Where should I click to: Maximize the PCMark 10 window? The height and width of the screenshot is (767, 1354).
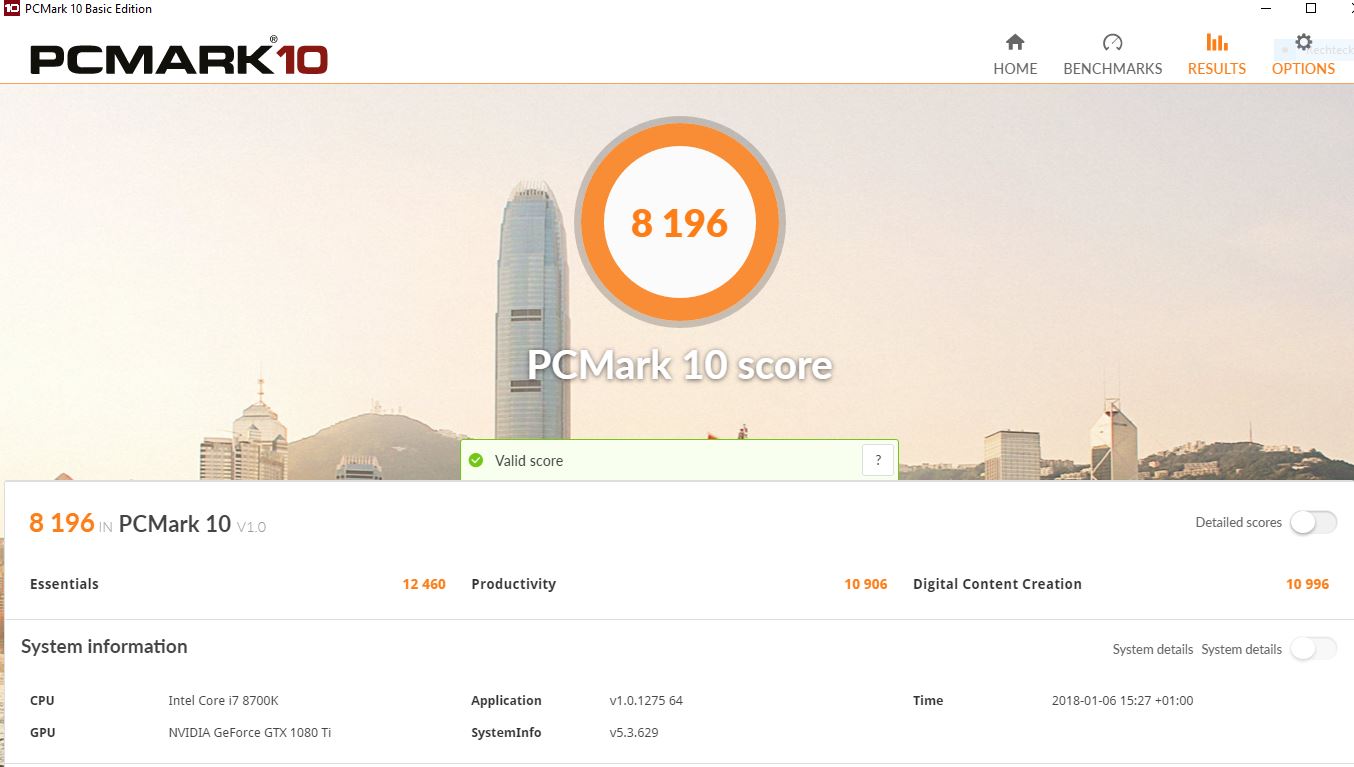coord(1311,9)
